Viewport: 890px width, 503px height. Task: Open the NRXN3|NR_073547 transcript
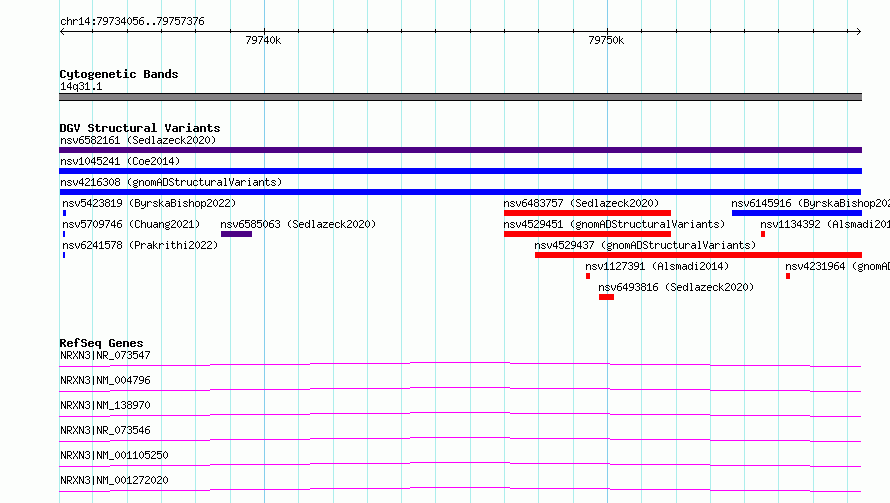pos(105,355)
